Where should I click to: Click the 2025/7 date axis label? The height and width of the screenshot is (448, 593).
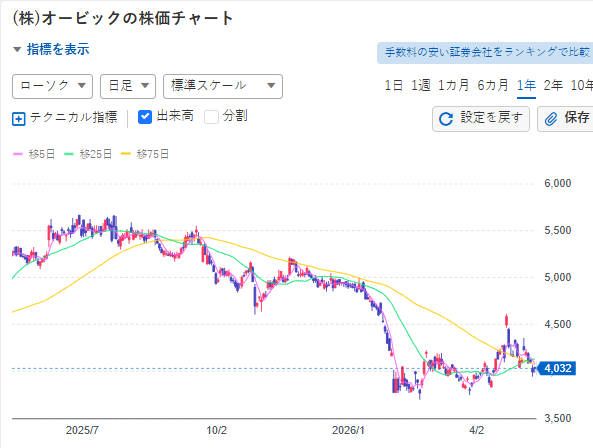tap(82, 430)
